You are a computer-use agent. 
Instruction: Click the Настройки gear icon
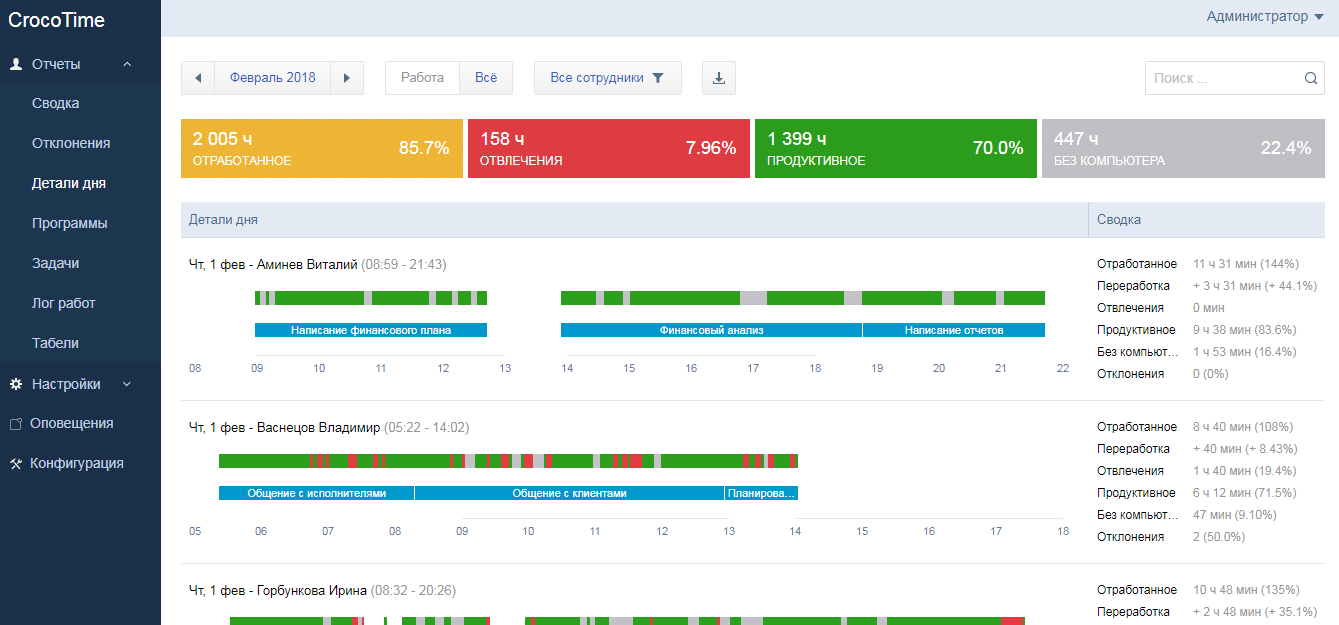pos(16,384)
